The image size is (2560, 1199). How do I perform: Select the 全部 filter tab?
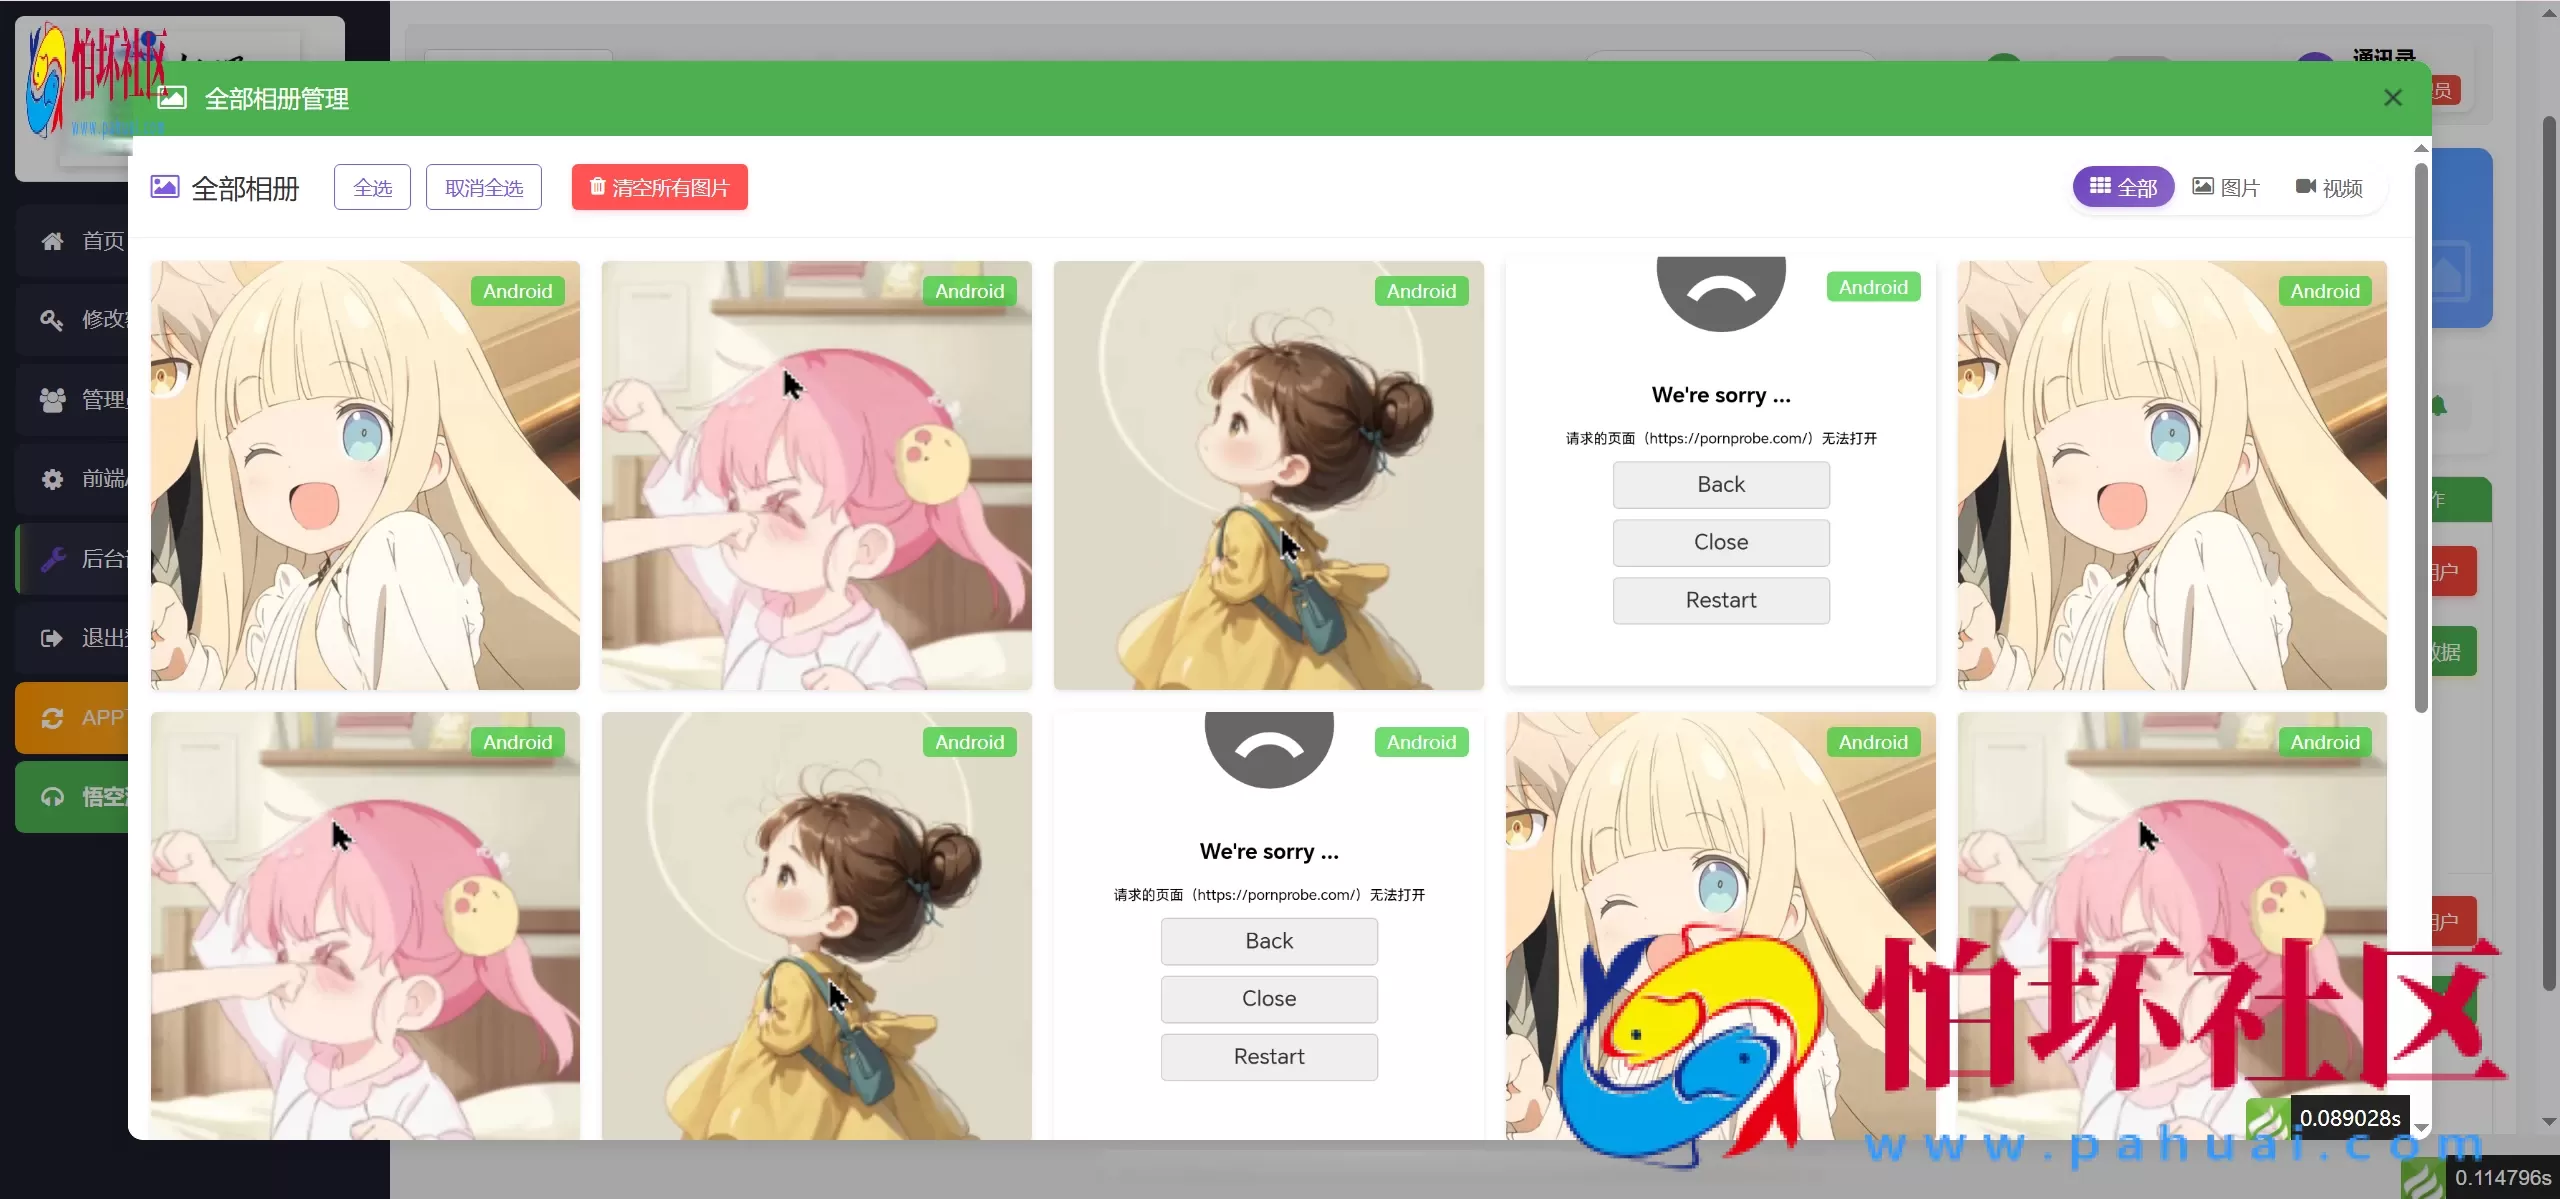(x=2122, y=187)
